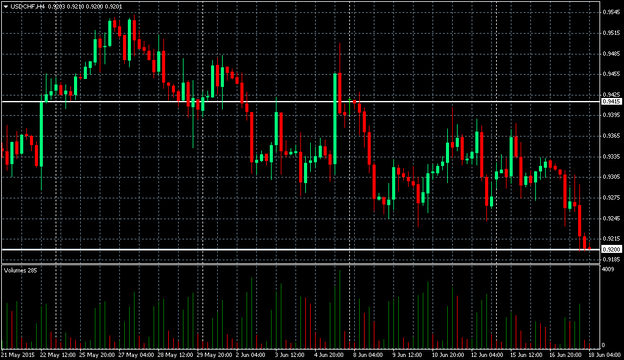This screenshot has height=360, width=624.
Task: Click the 4009 volume scale maximum label
Action: click(608, 270)
